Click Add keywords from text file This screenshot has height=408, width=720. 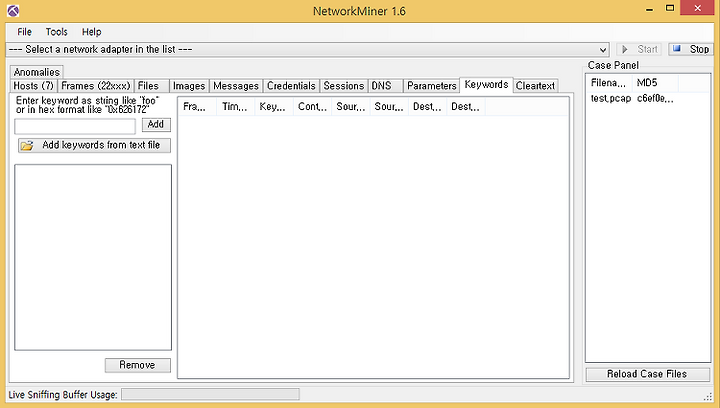[x=95, y=145]
